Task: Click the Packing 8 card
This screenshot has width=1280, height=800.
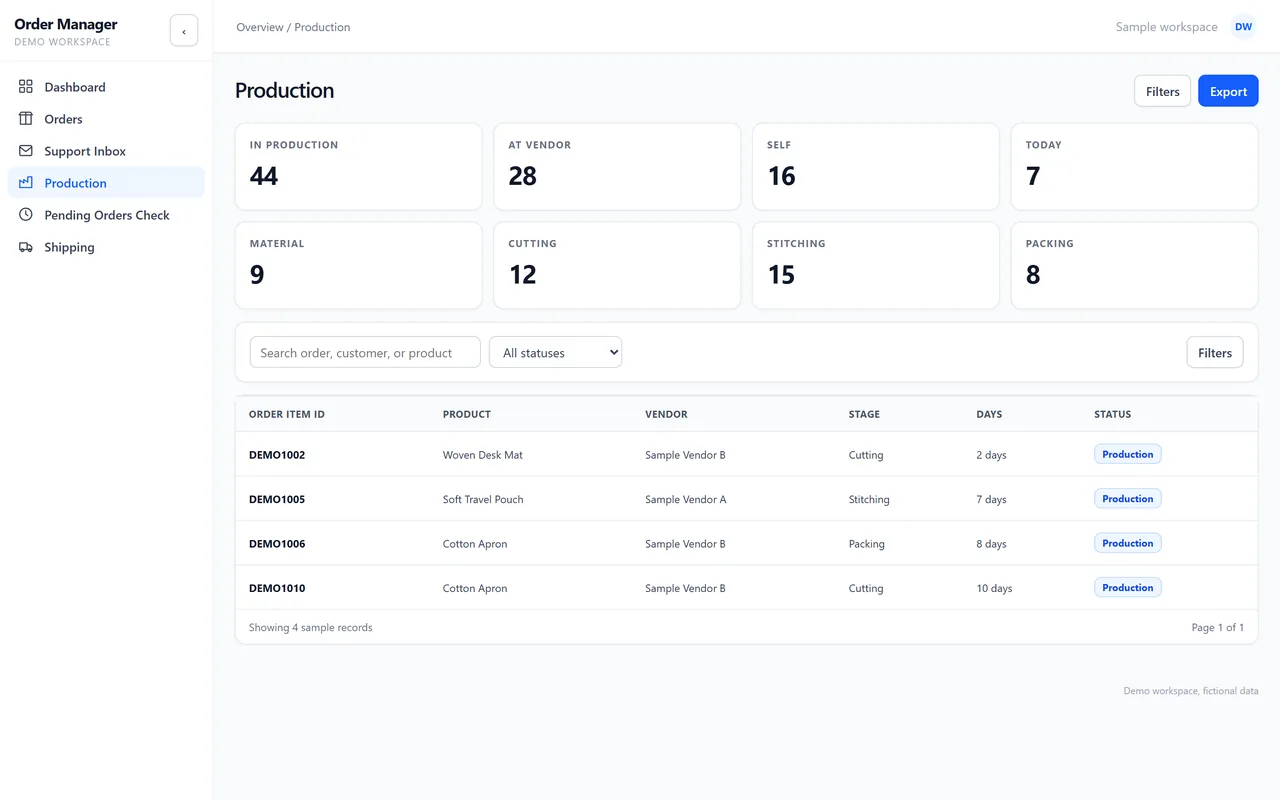Action: click(x=1135, y=265)
